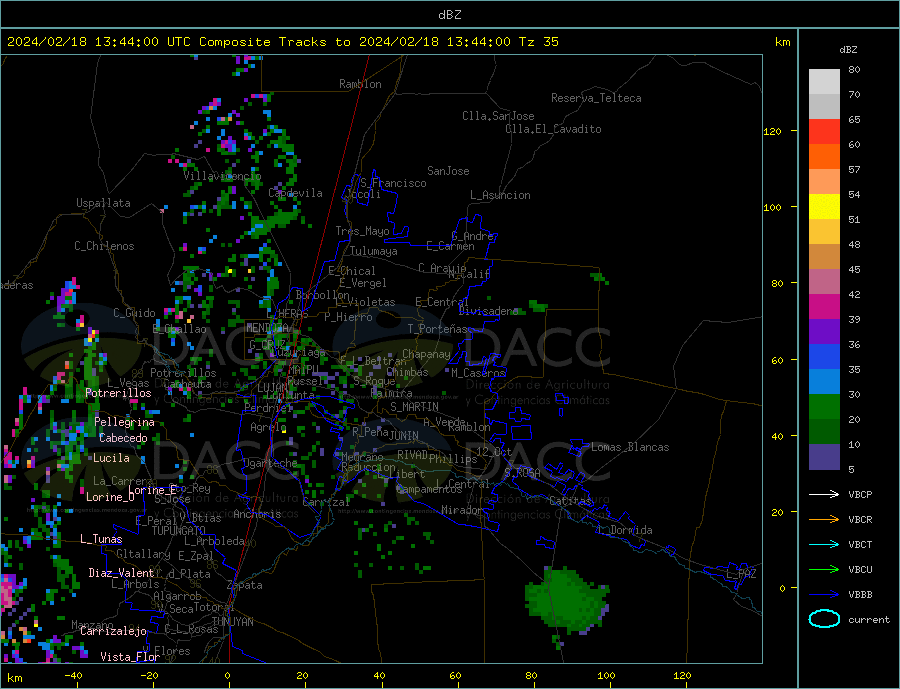Screen dimensions: 900x689
Task: Click the S_MARTIN label
Action: pyautogui.click(x=414, y=407)
